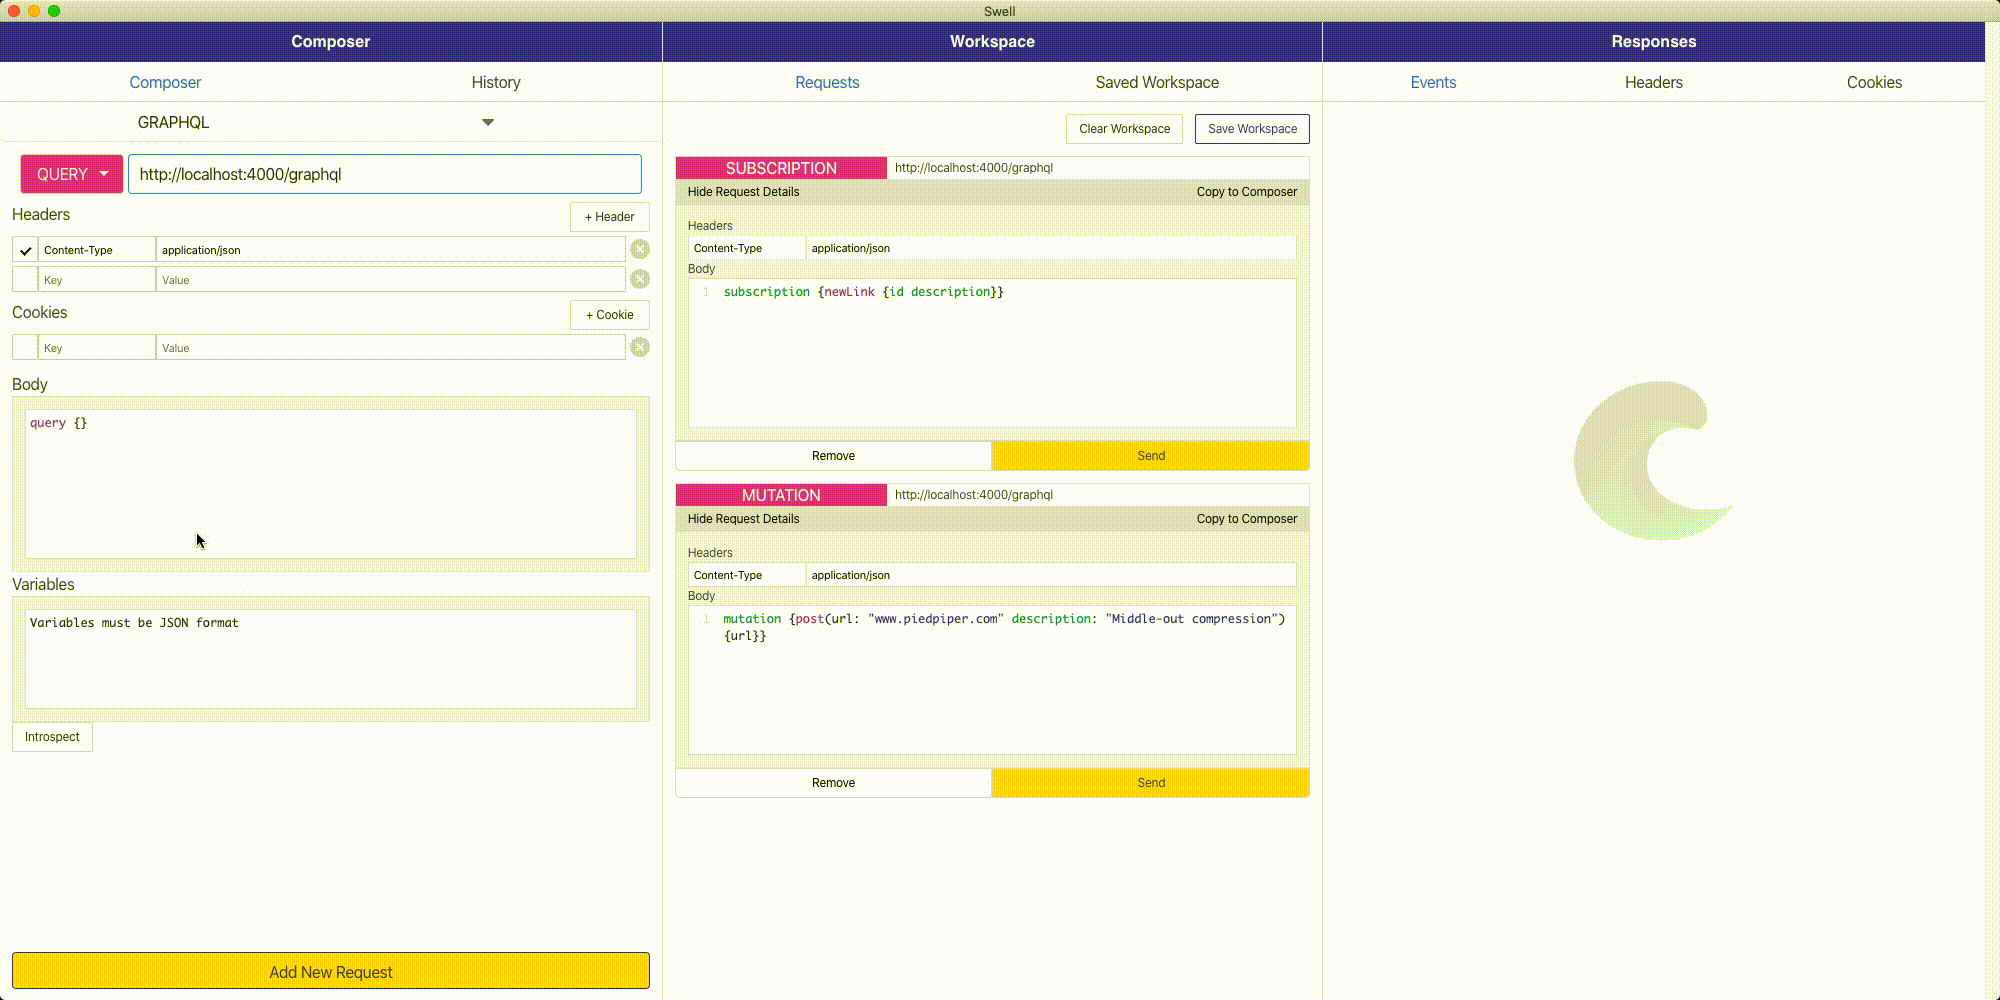Click the MUTATION label badge
Screen dimensions: 2000x1000
[781, 495]
